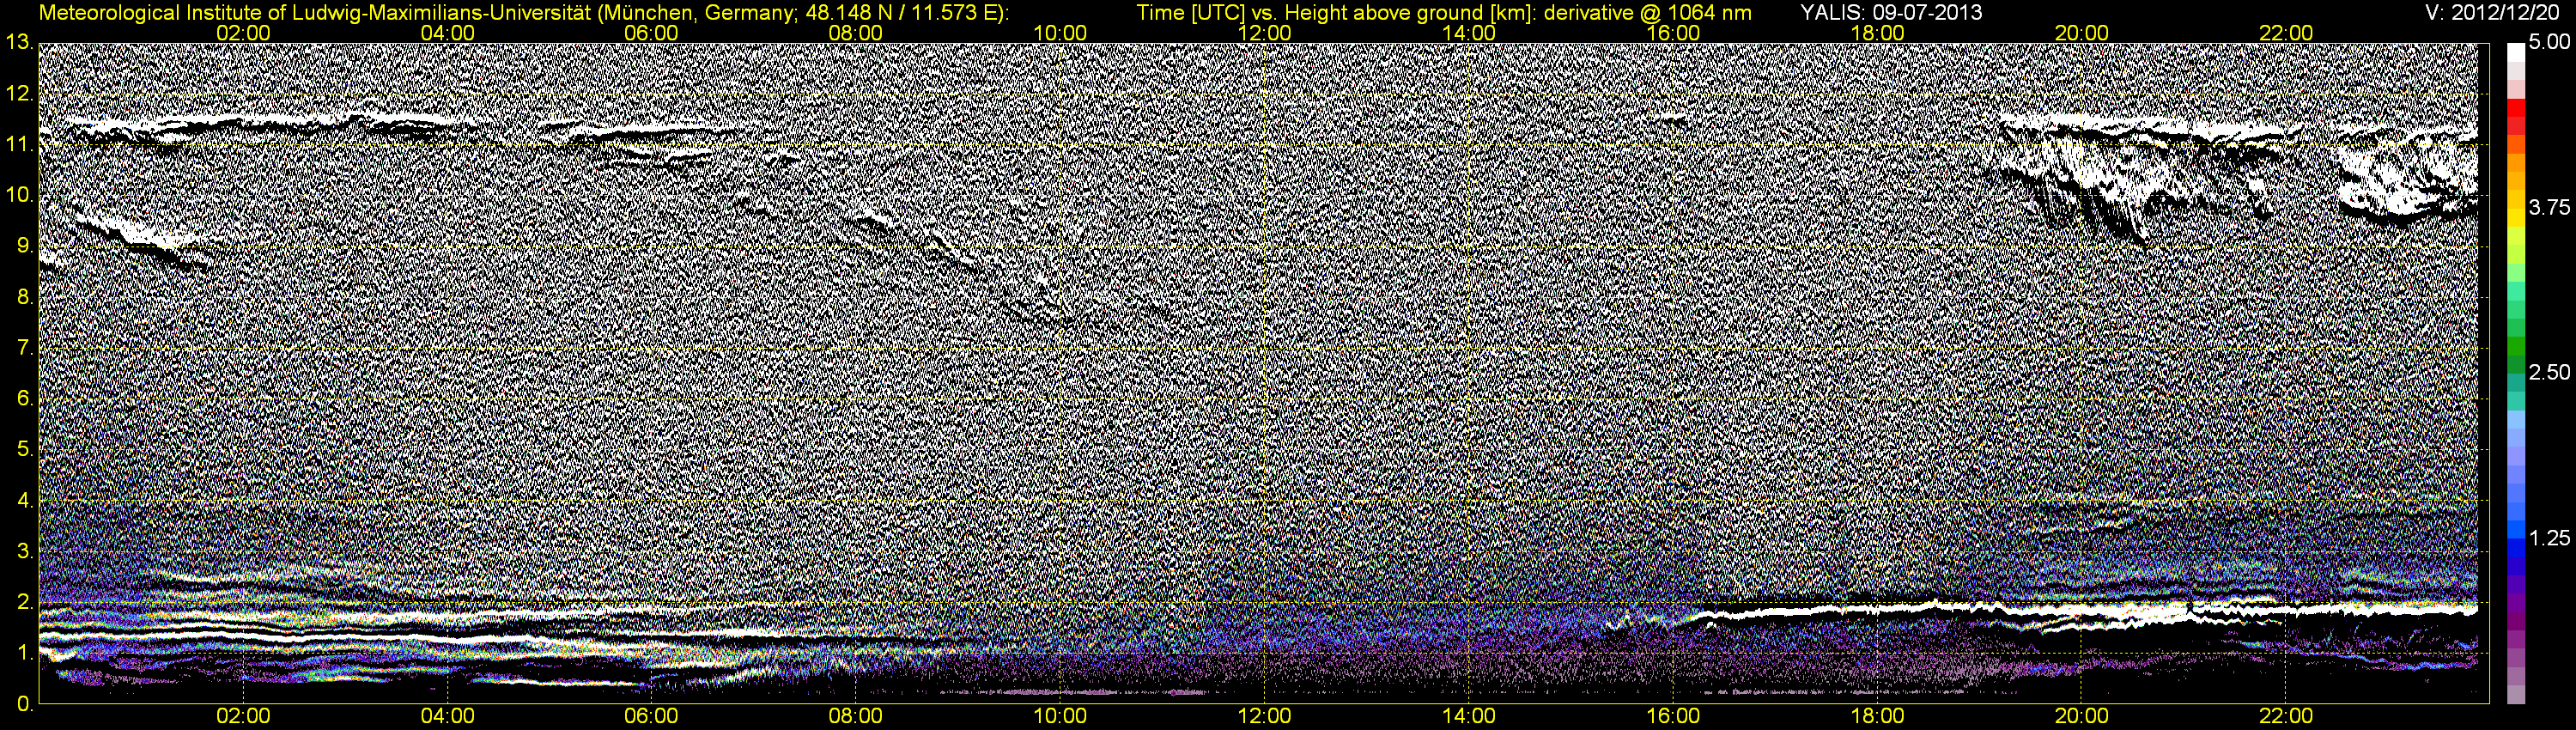Select 06:00 on the lower time axis
The image size is (2576, 730).
pos(651,716)
